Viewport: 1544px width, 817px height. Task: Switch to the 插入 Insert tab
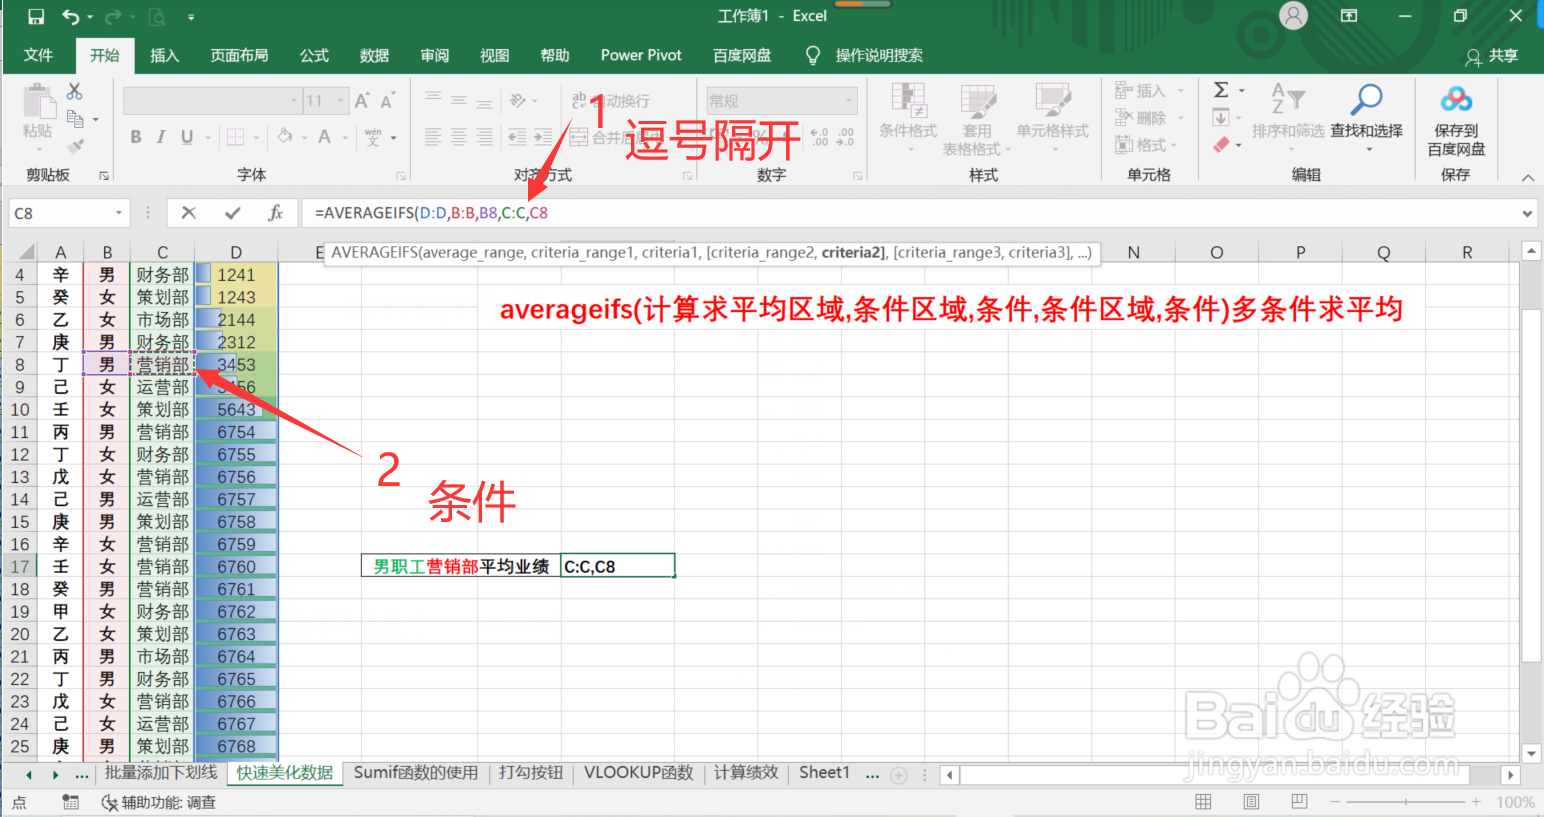pyautogui.click(x=164, y=55)
